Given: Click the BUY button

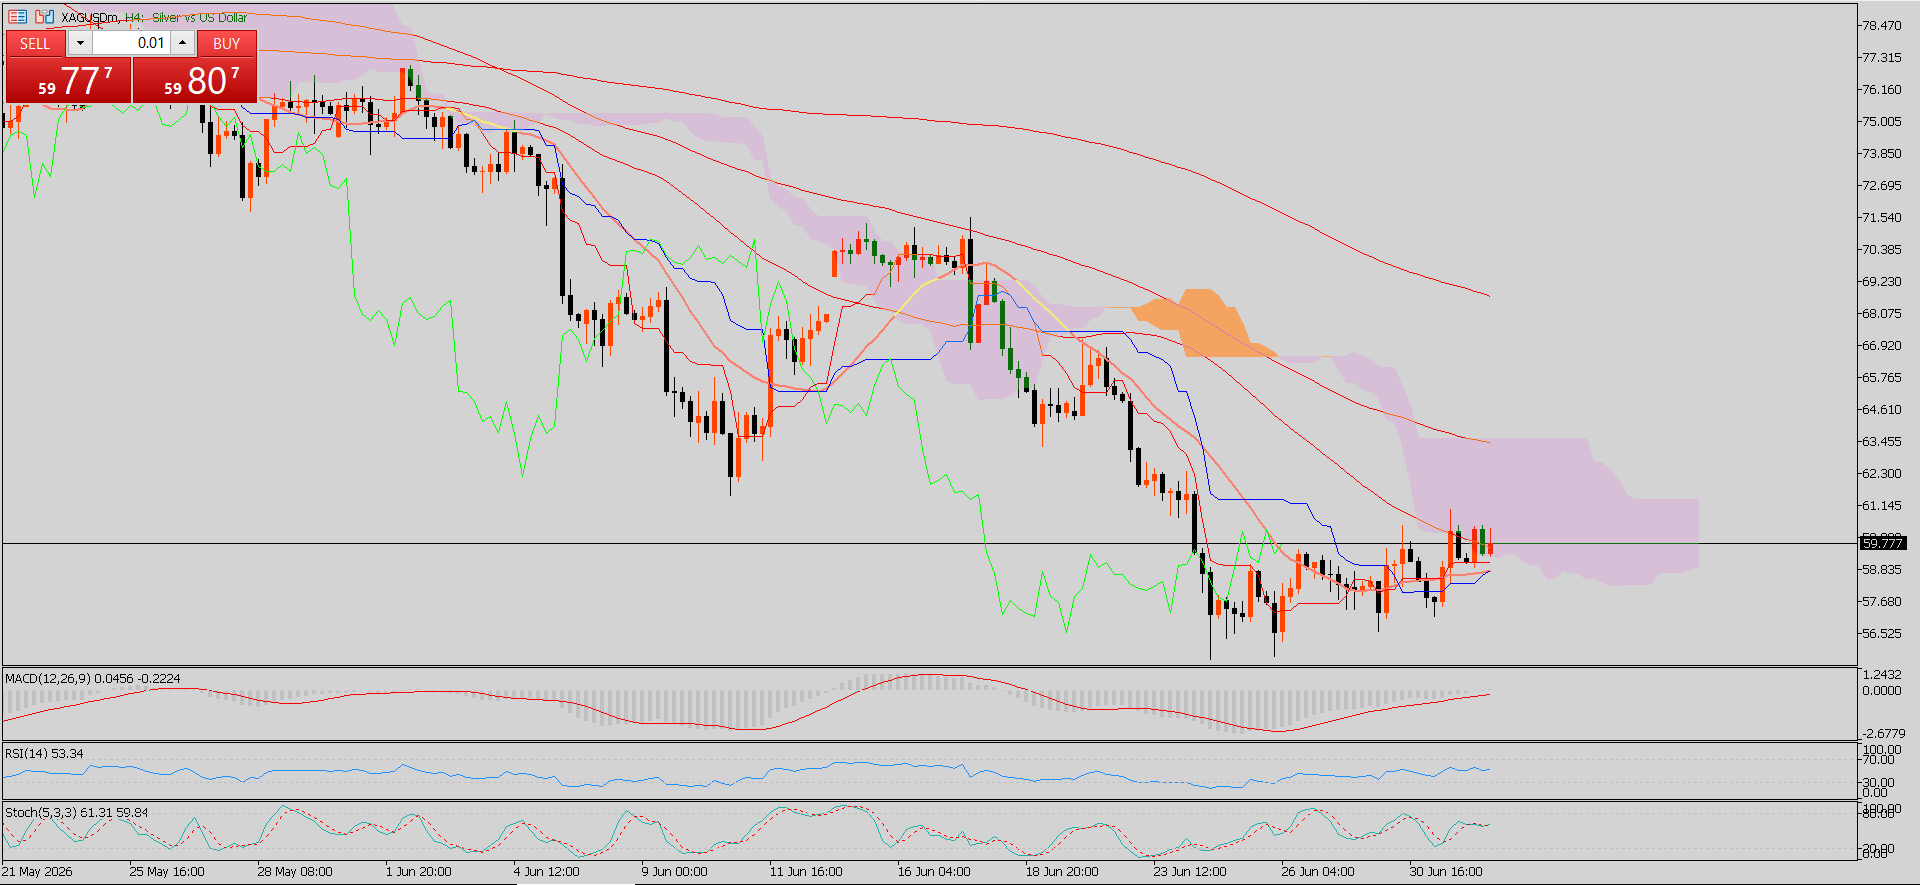Looking at the screenshot, I should 227,43.
